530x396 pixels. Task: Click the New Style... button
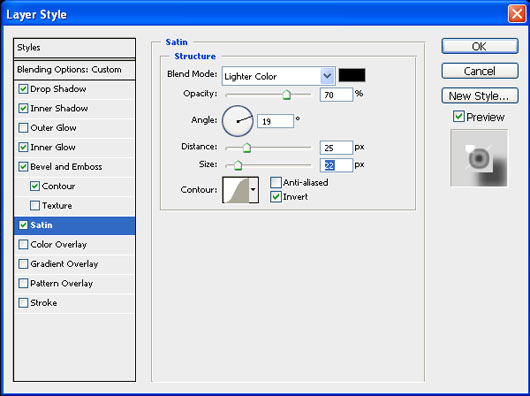480,96
